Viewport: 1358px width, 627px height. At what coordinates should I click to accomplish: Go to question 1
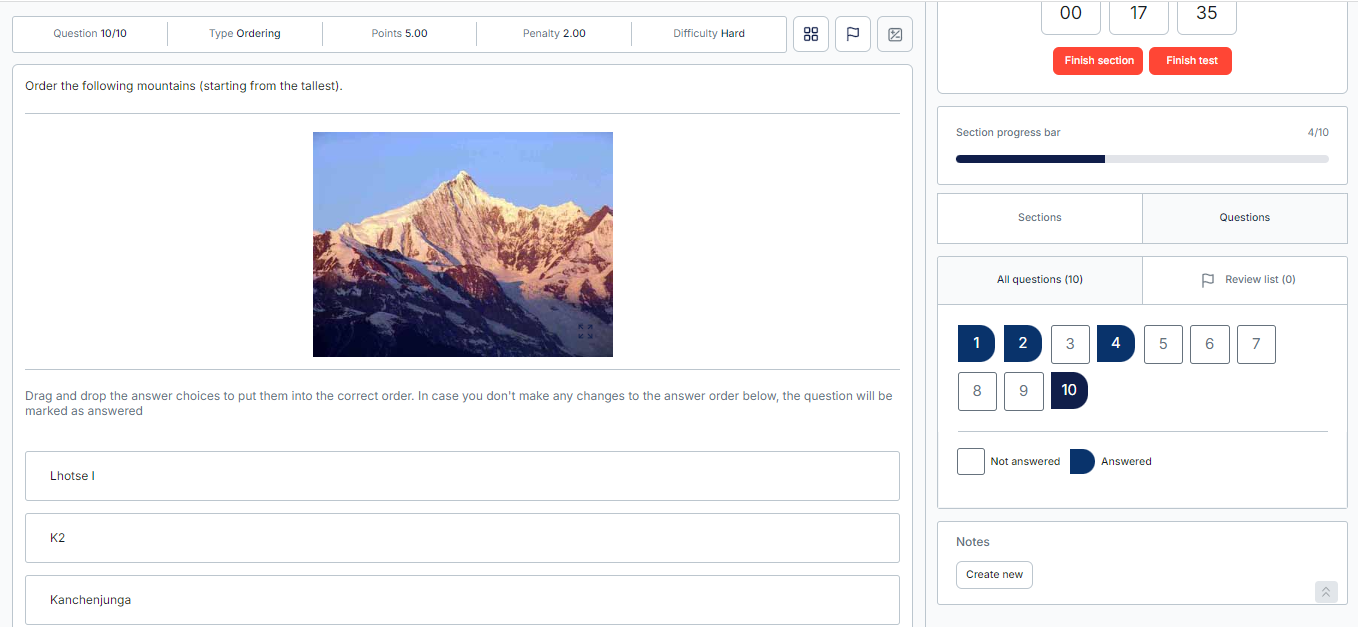click(976, 344)
